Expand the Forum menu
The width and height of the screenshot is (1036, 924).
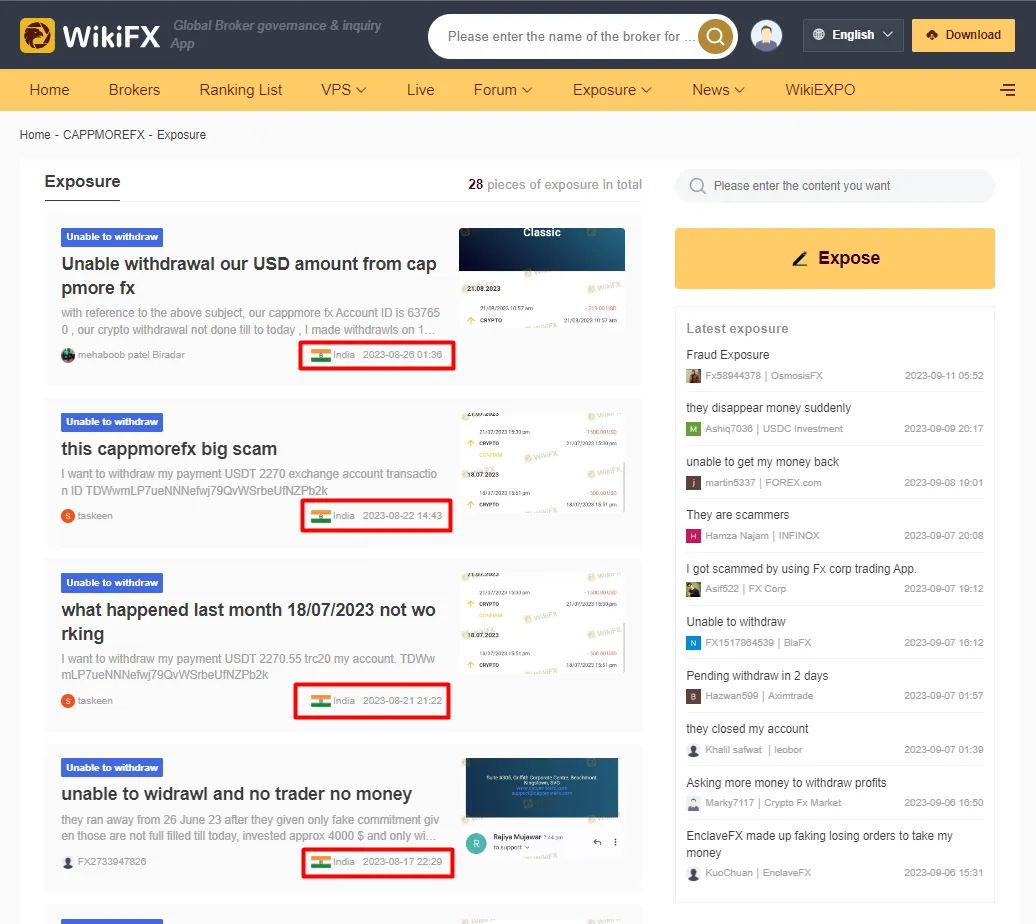pos(503,90)
